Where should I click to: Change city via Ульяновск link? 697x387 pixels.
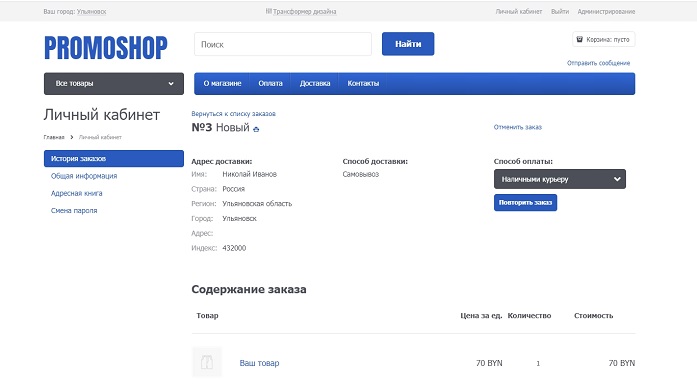(91, 12)
